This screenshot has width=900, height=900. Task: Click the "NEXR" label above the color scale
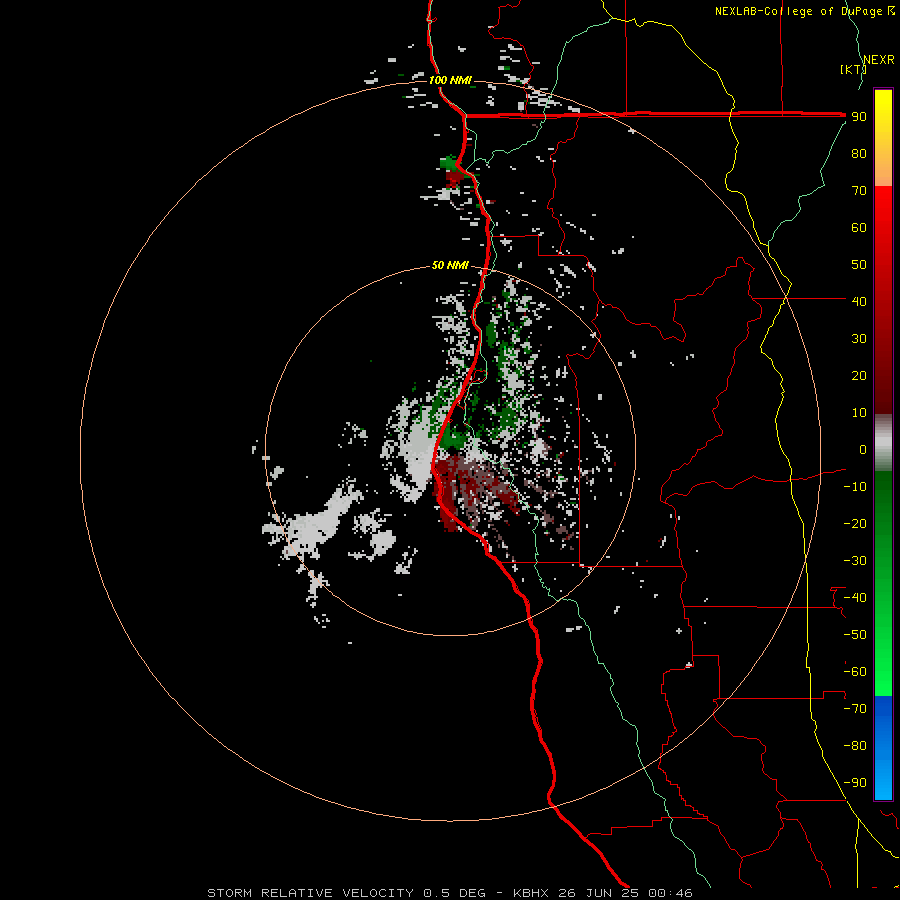click(878, 60)
